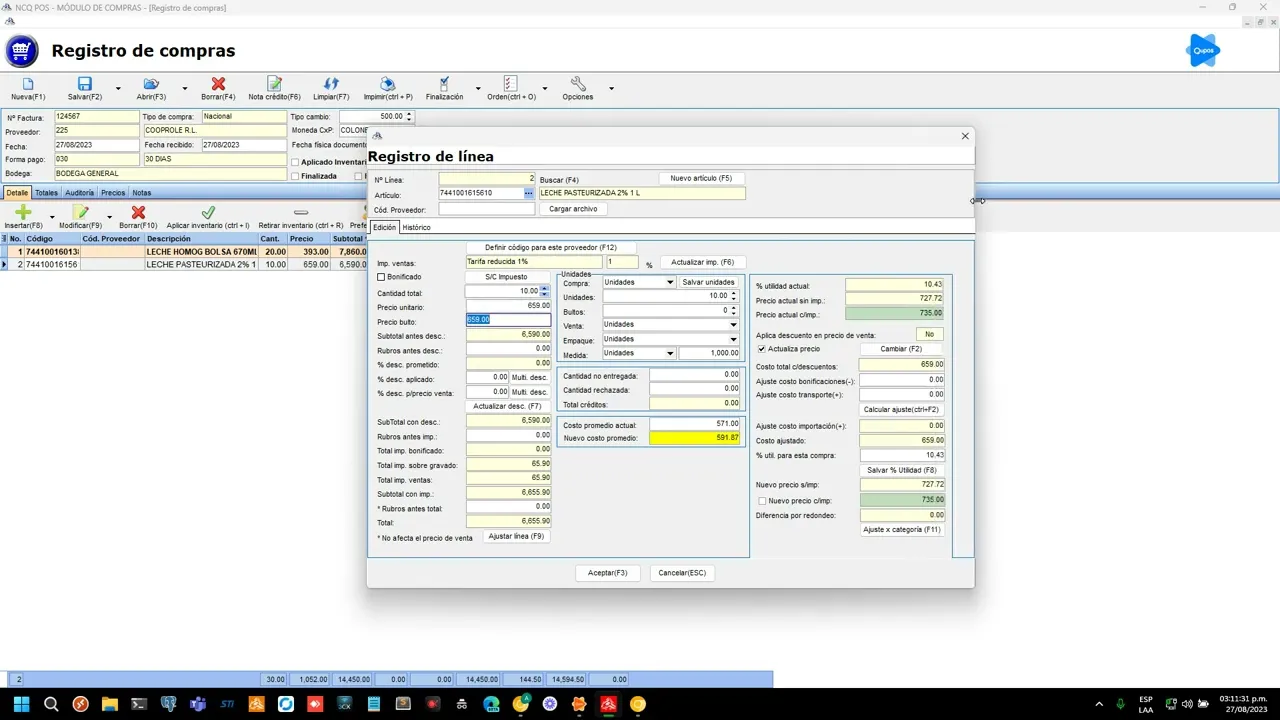Click the Nueva(F1) toolbar icon
Image resolution: width=1280 pixels, height=720 pixels.
coord(28,84)
